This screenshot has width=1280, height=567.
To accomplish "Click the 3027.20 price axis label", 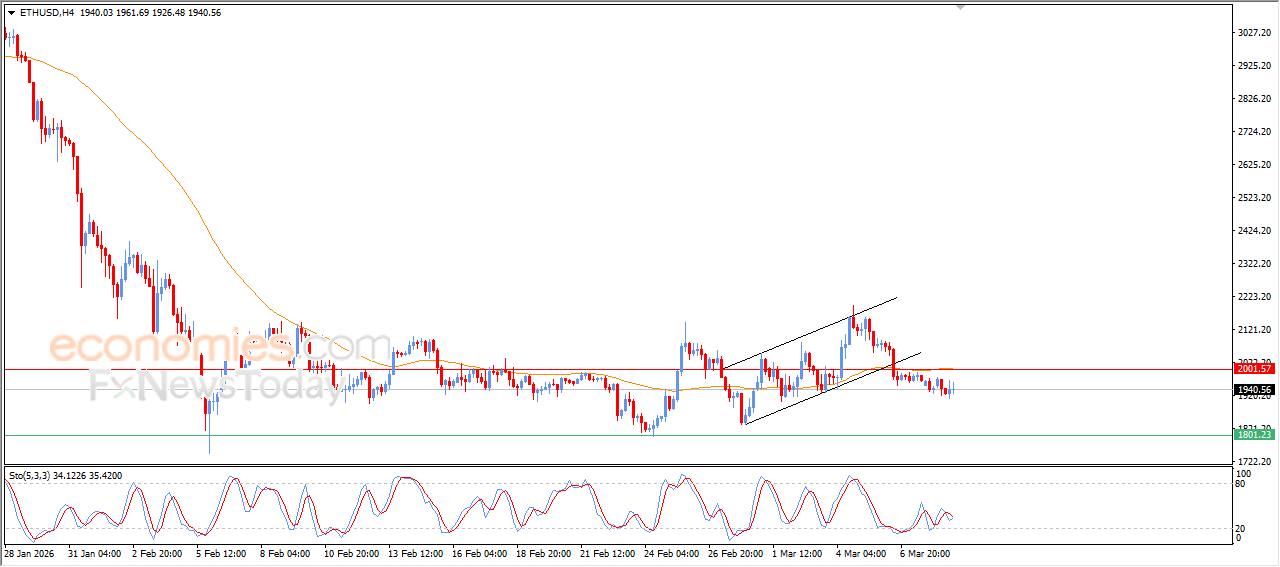I will (1253, 33).
